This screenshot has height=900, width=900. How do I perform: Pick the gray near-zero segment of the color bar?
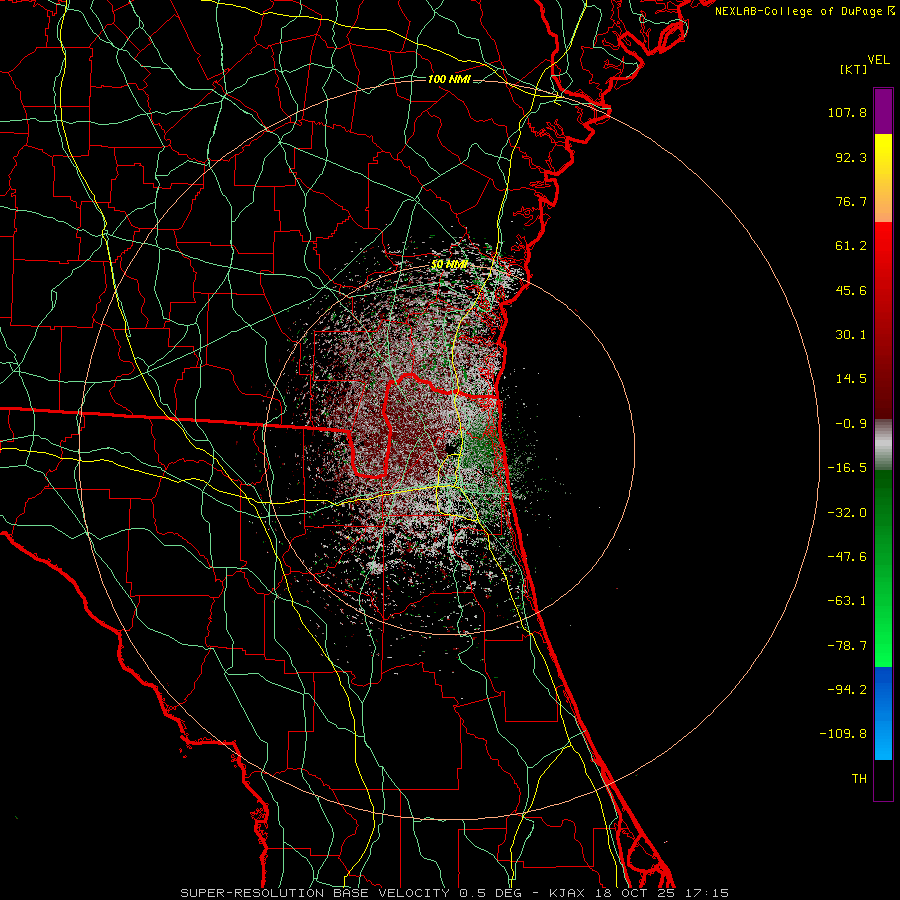(883, 444)
